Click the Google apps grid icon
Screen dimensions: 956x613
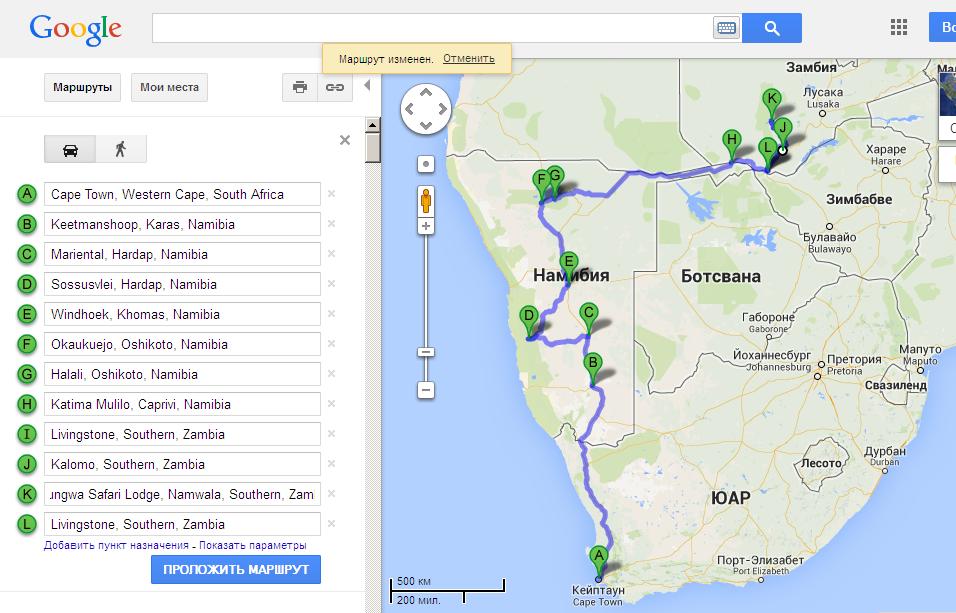click(898, 28)
